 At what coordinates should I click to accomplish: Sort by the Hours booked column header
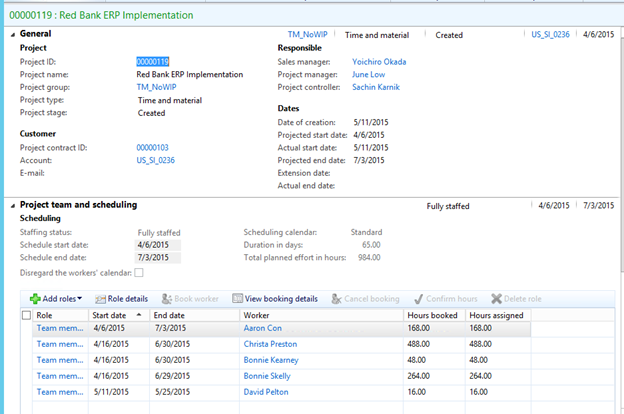(435, 315)
